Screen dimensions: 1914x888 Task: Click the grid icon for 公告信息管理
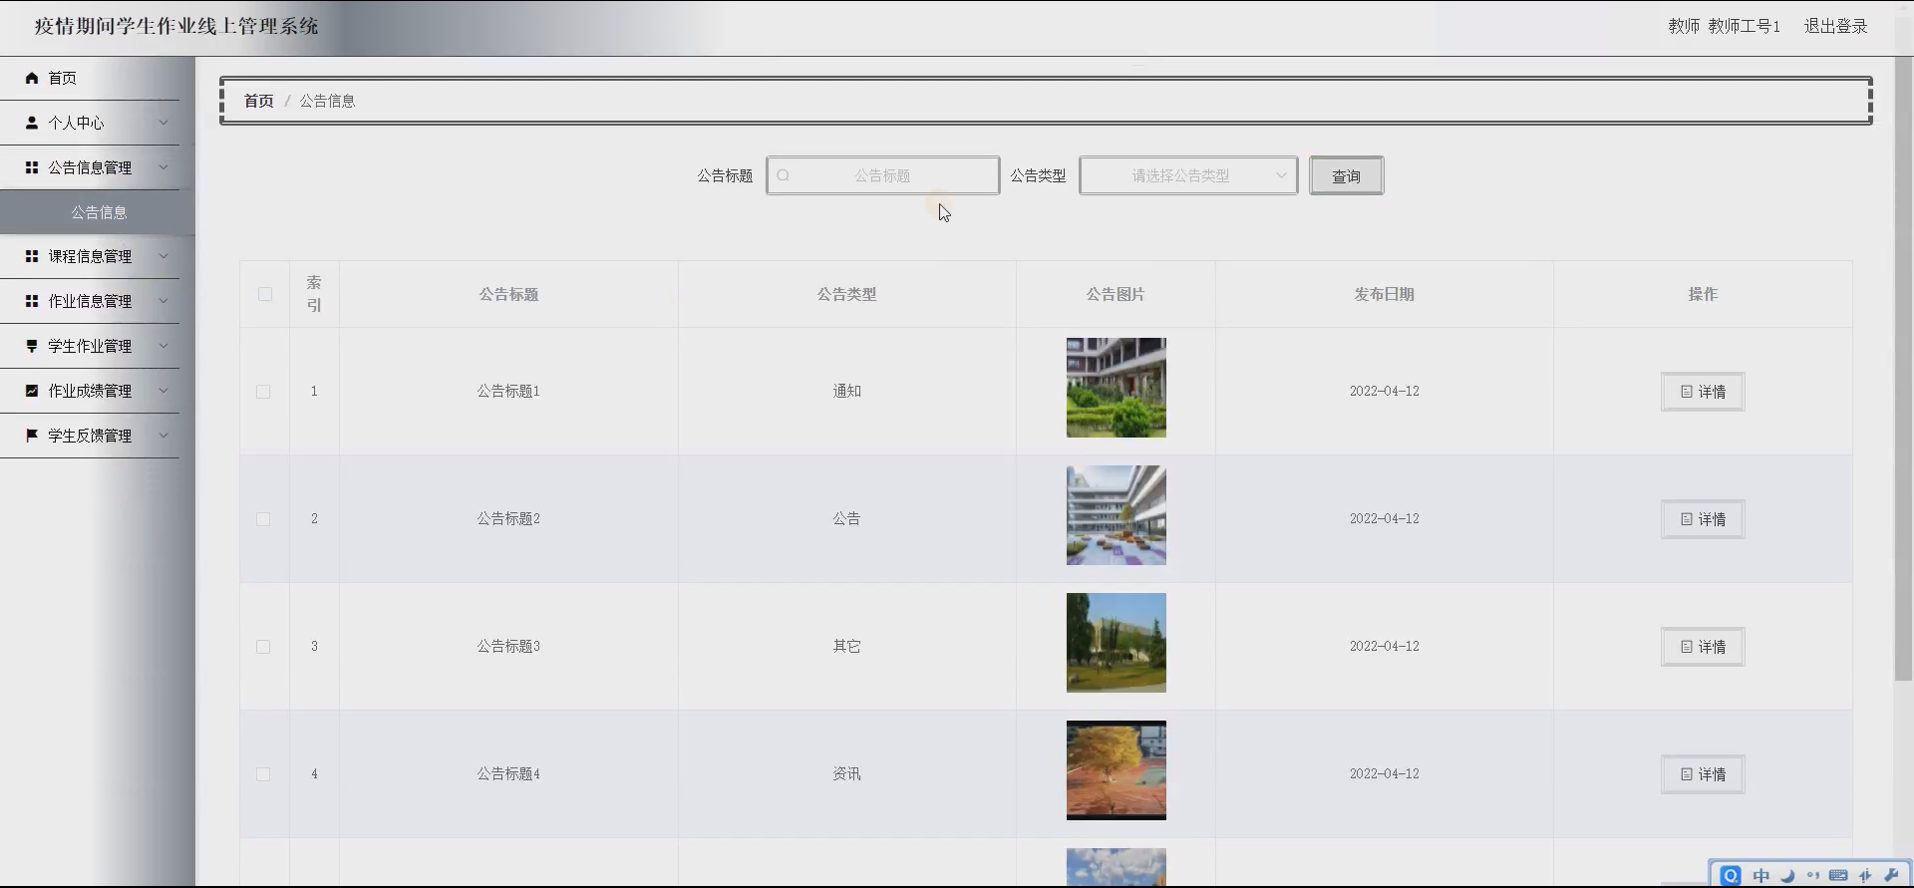[x=31, y=168]
